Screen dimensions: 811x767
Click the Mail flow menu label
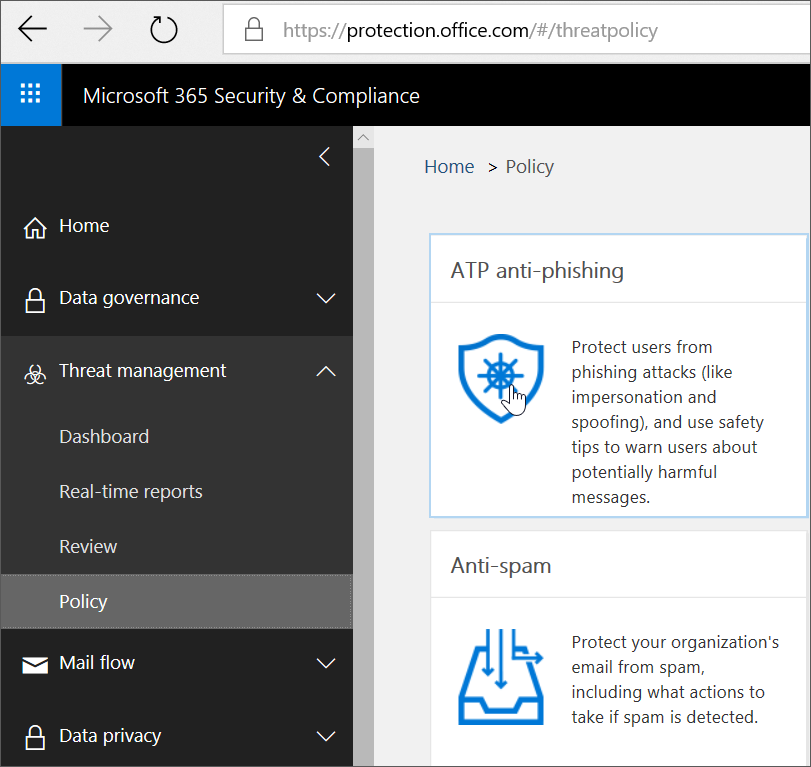click(97, 663)
